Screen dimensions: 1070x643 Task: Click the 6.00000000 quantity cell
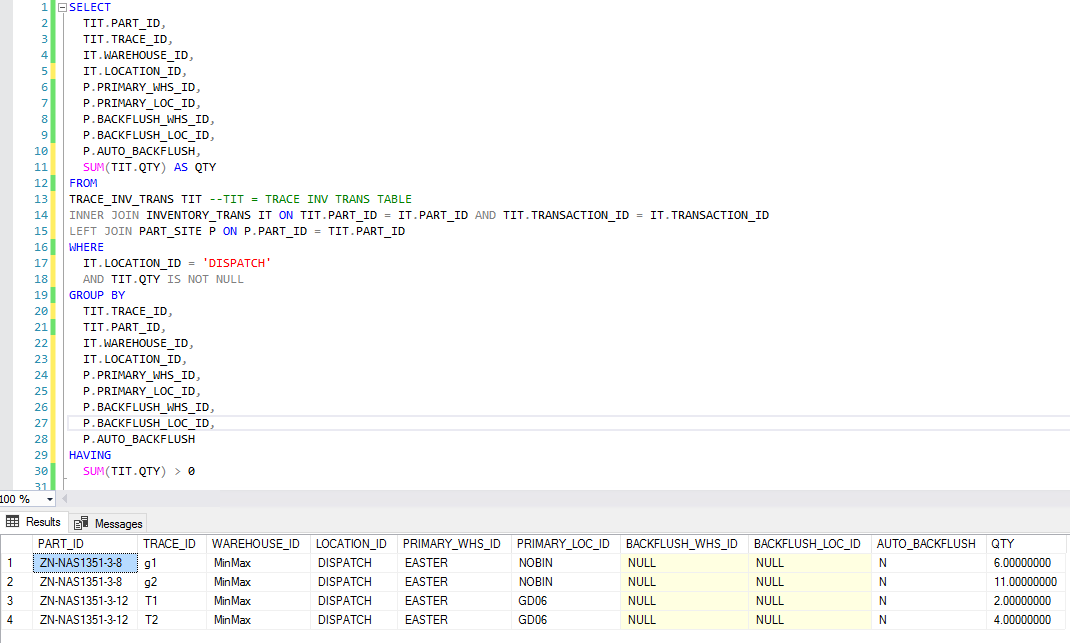click(x=1026, y=563)
